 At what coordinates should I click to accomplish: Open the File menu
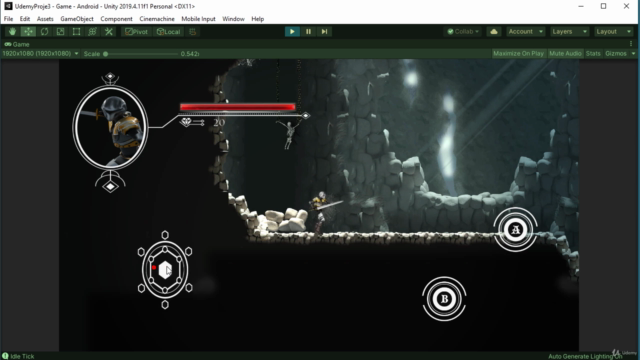[8, 19]
